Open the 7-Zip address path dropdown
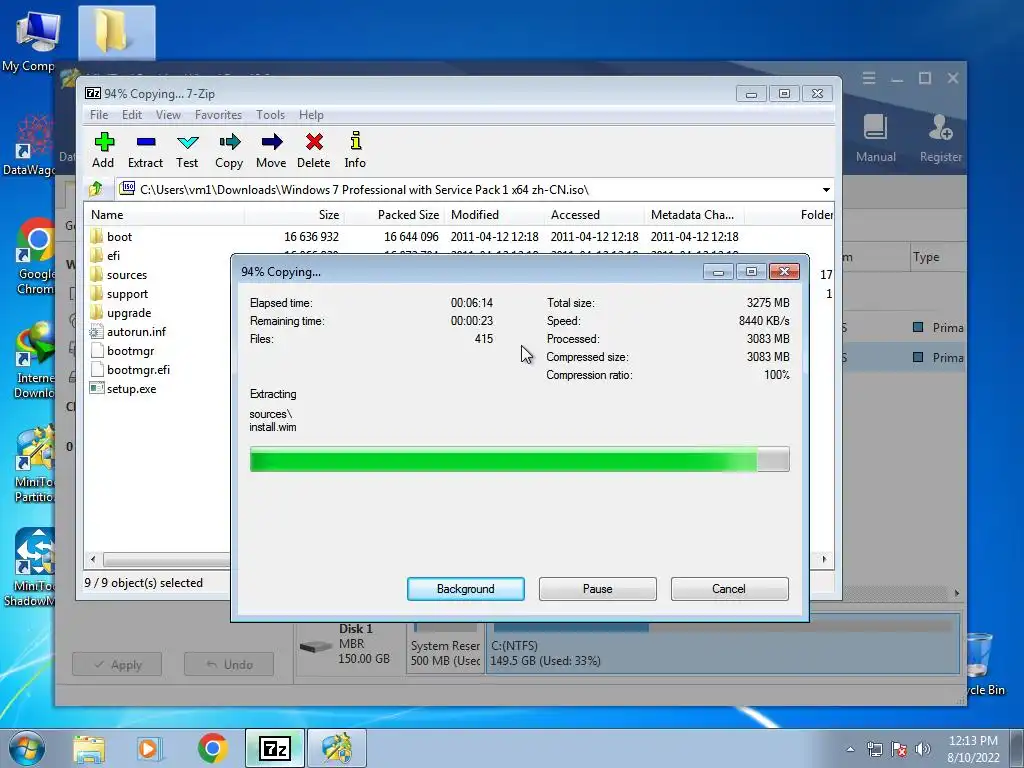Viewport: 1024px width, 768px height. (826, 189)
